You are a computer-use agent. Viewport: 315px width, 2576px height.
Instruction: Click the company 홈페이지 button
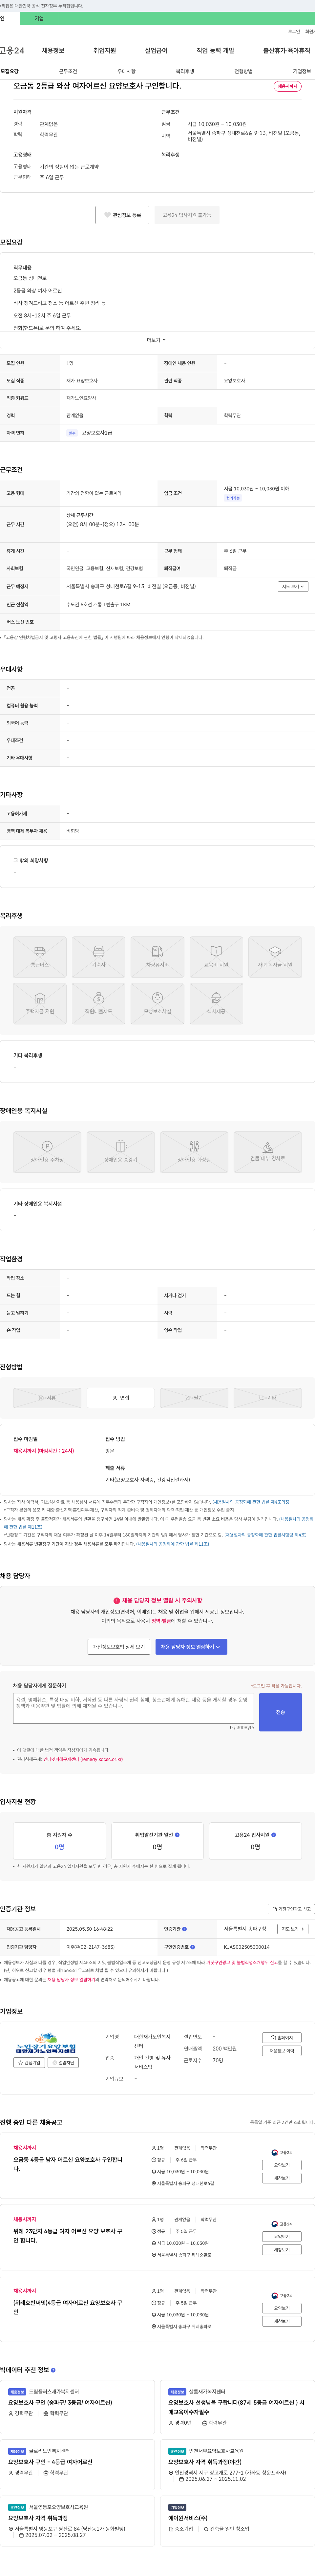[282, 2038]
